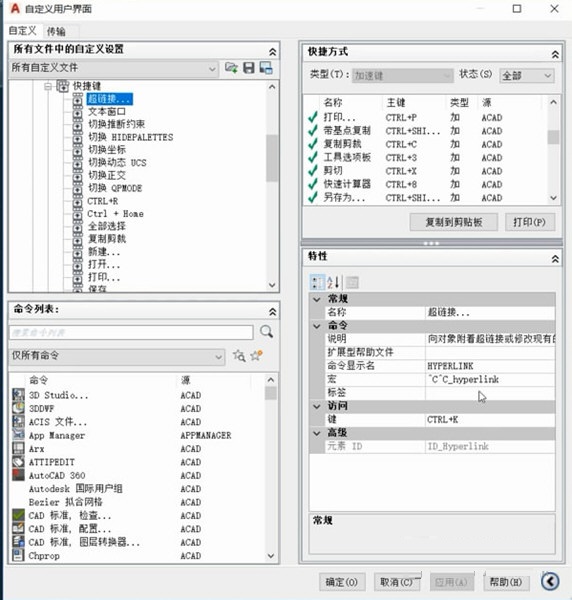The width and height of the screenshot is (572, 600).
Task: Select the 切换推断约束 tree item
Action: pos(117,124)
